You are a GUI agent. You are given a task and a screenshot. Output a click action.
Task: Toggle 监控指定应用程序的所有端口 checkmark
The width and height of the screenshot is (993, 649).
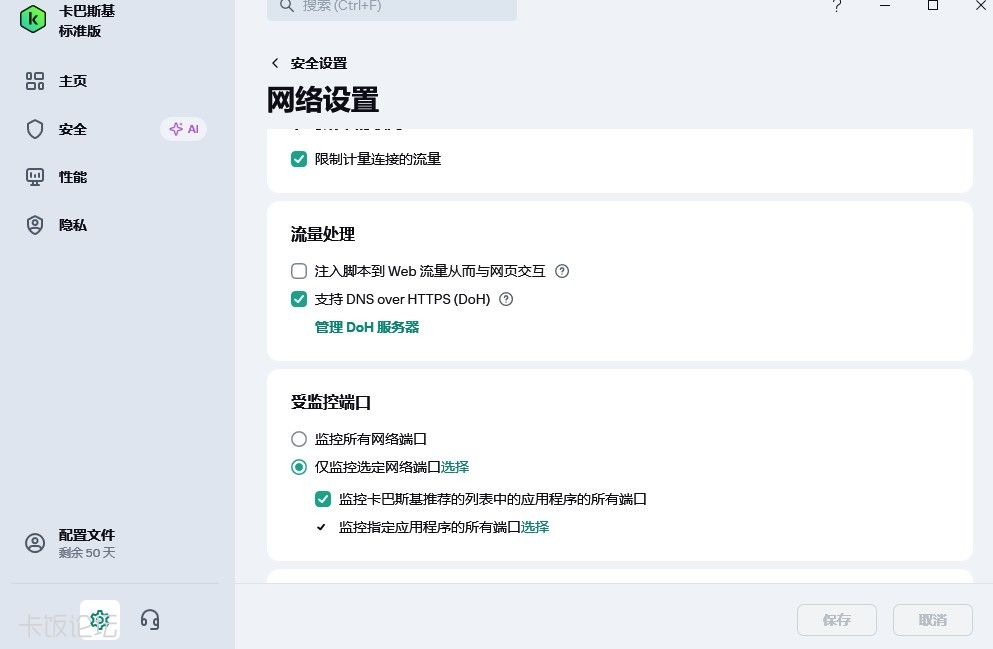coord(322,527)
